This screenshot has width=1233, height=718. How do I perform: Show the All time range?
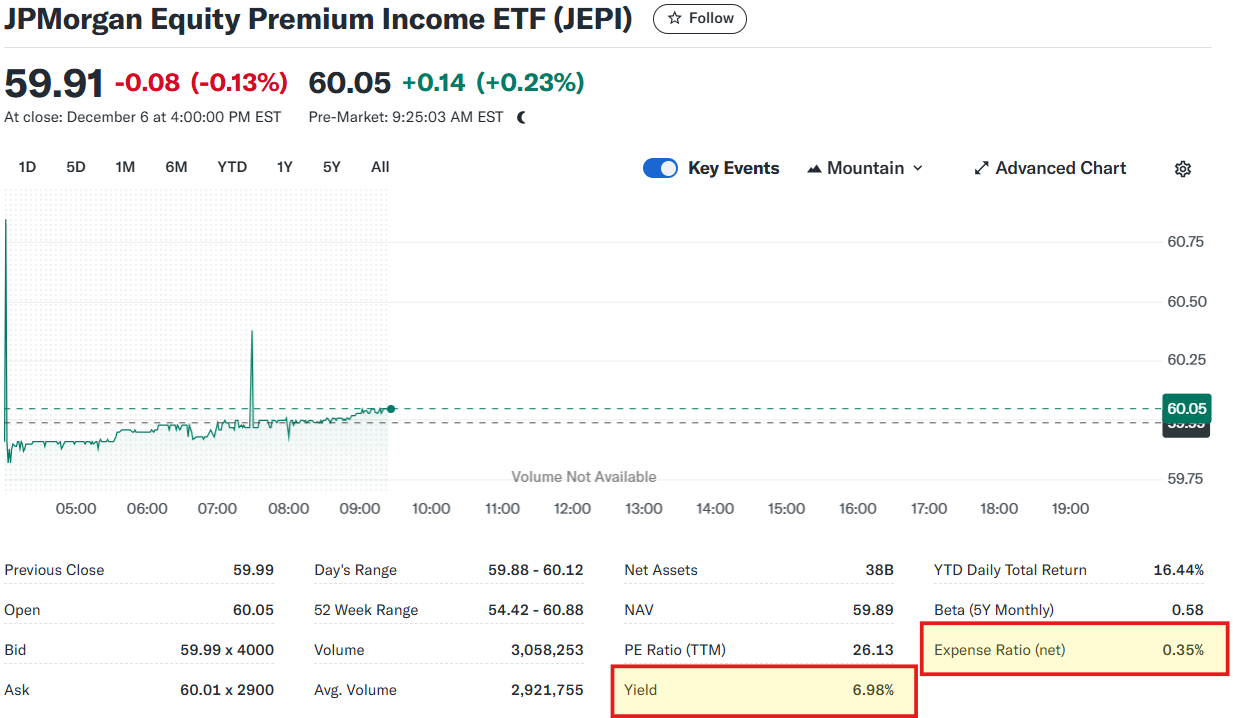(380, 167)
